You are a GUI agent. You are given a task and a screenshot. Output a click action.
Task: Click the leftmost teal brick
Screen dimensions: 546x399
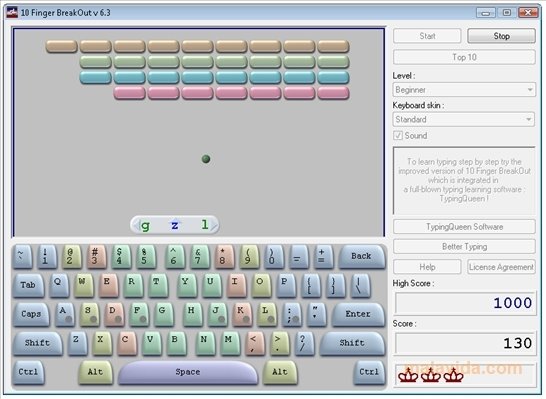click(x=95, y=77)
